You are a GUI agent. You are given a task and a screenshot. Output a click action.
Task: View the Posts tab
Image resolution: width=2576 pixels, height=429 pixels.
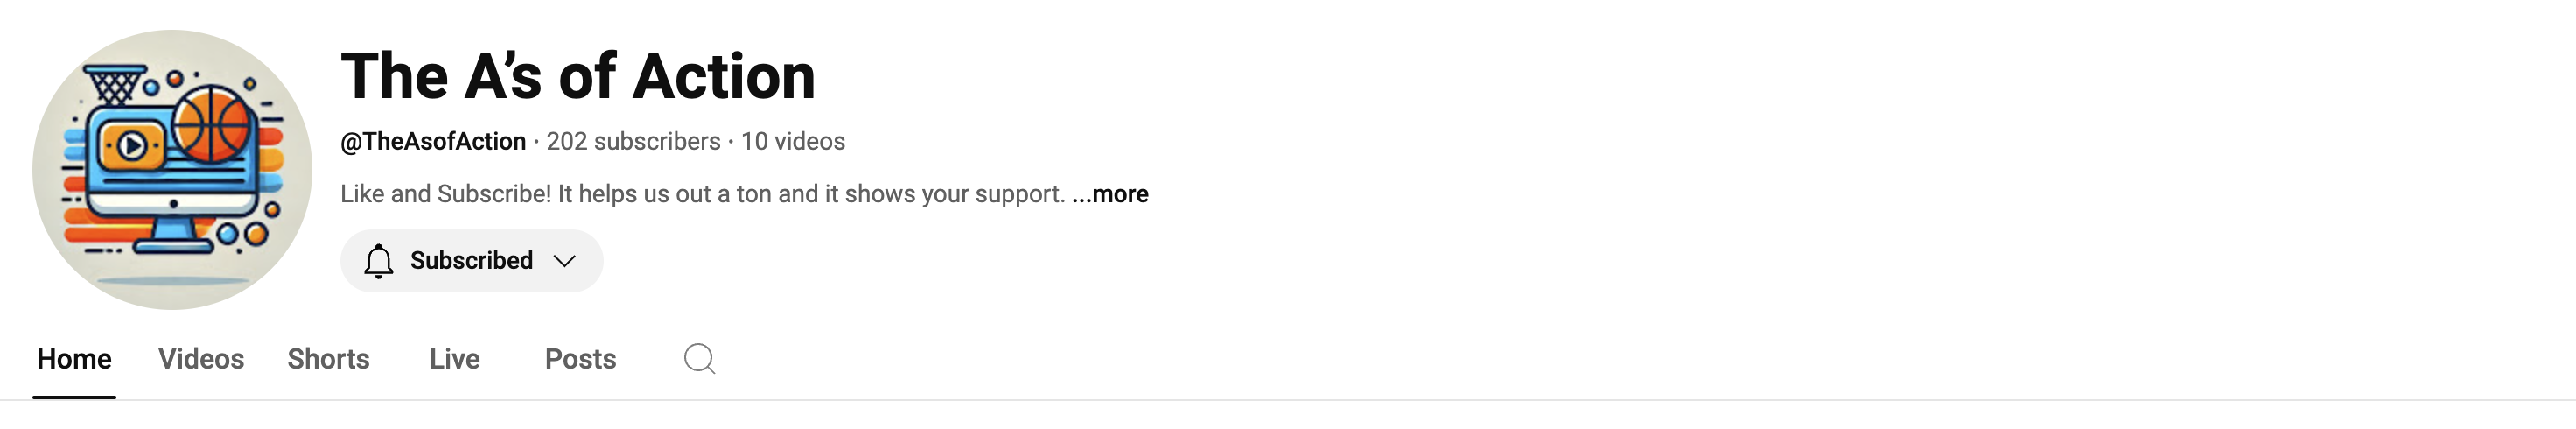[580, 359]
